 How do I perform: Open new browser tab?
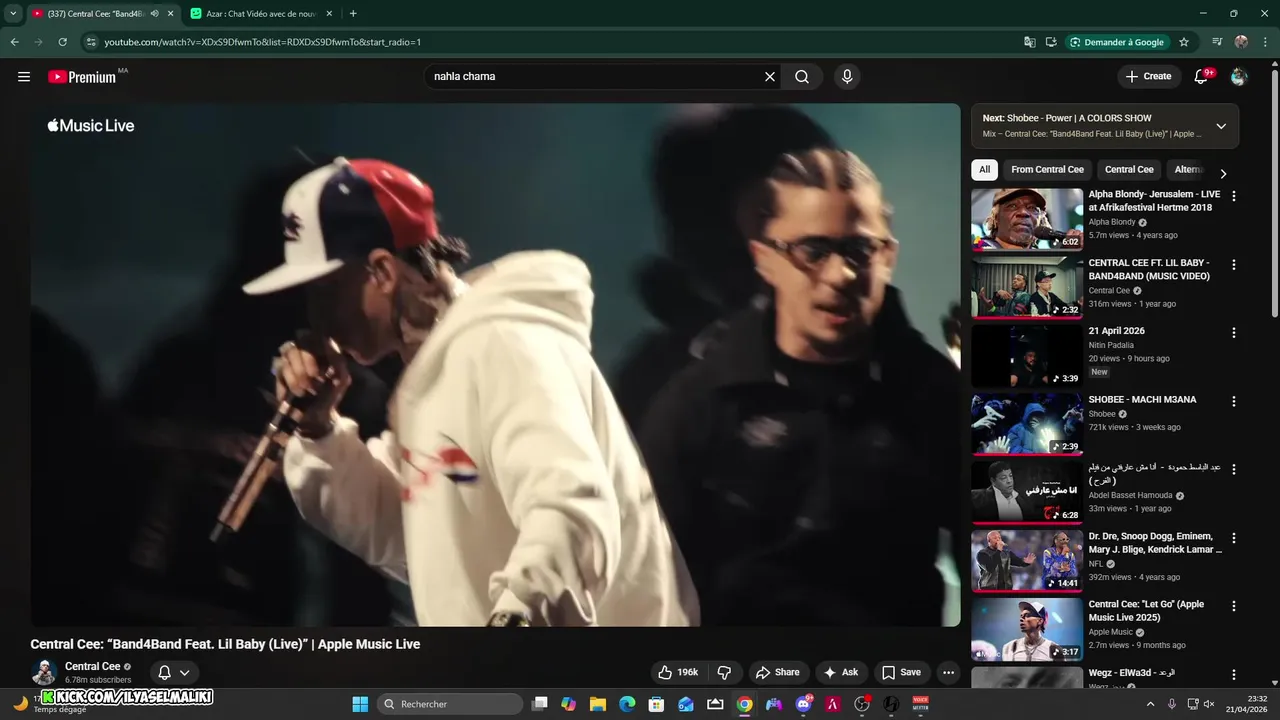click(x=353, y=14)
